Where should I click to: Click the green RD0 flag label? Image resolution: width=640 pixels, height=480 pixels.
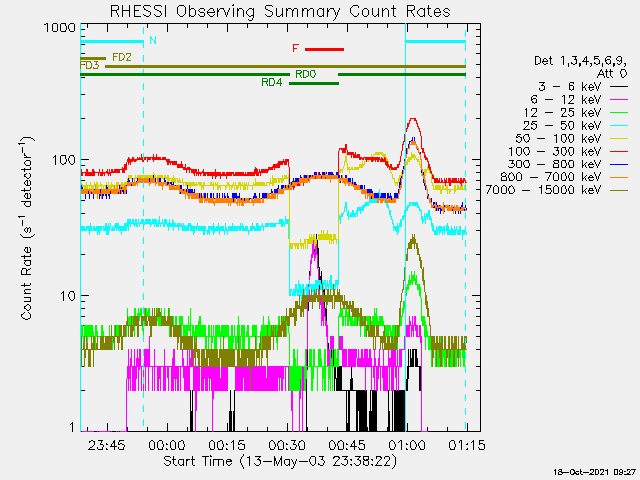coord(306,74)
